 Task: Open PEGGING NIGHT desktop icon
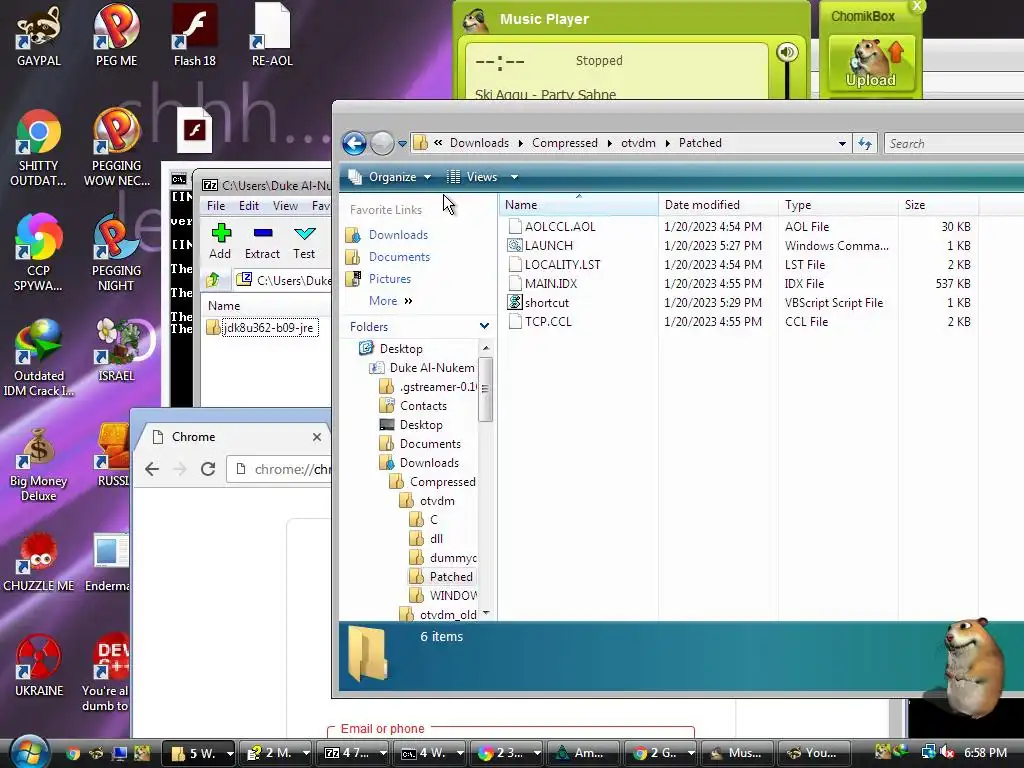pyautogui.click(x=116, y=253)
